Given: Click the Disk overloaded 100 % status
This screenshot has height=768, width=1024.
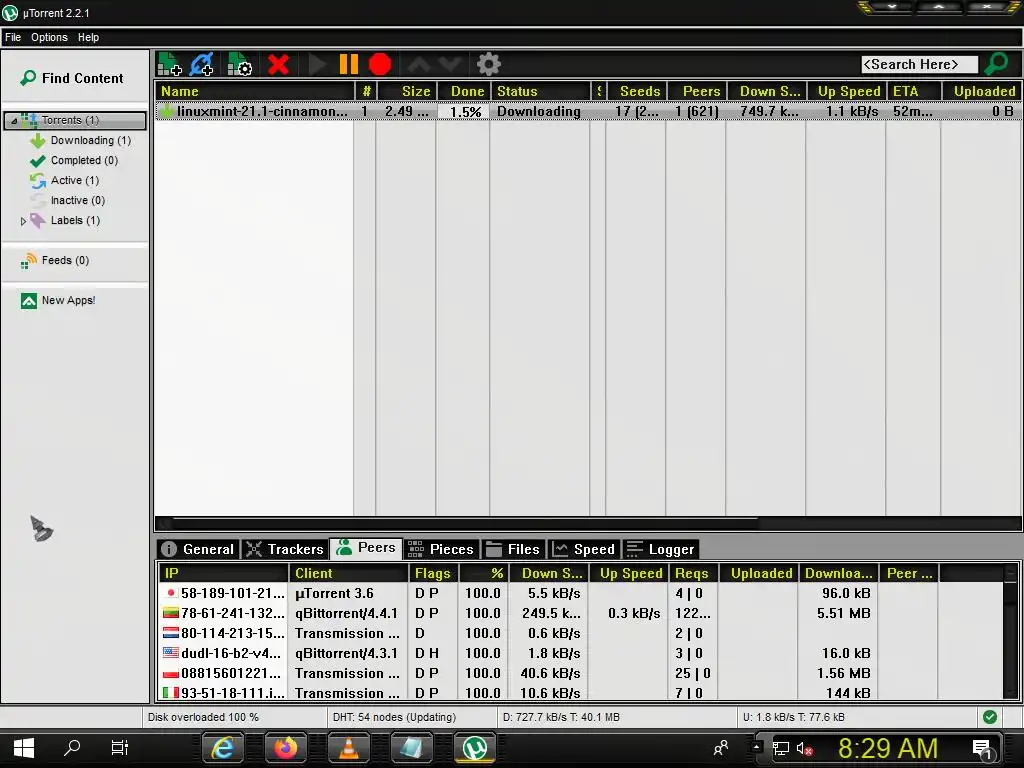Looking at the screenshot, I should coord(203,717).
